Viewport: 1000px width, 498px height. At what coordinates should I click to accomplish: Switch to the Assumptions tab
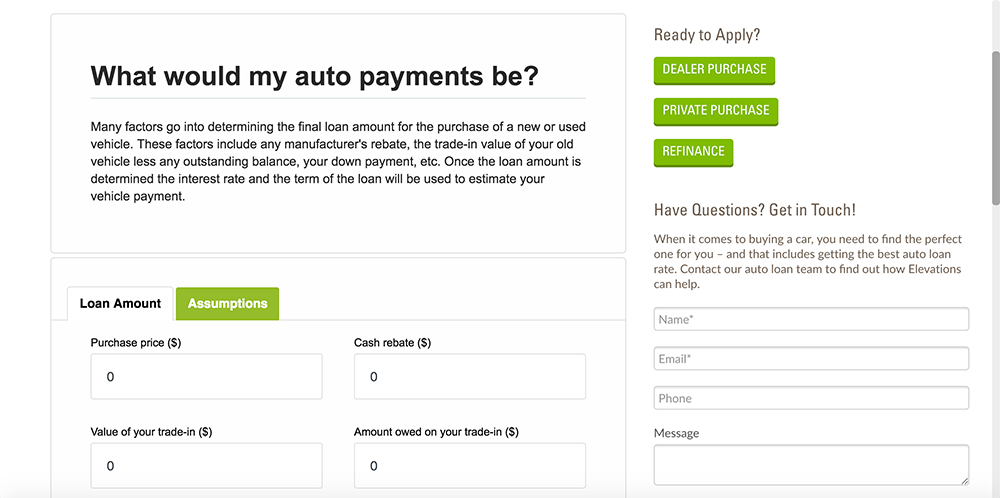coord(227,304)
